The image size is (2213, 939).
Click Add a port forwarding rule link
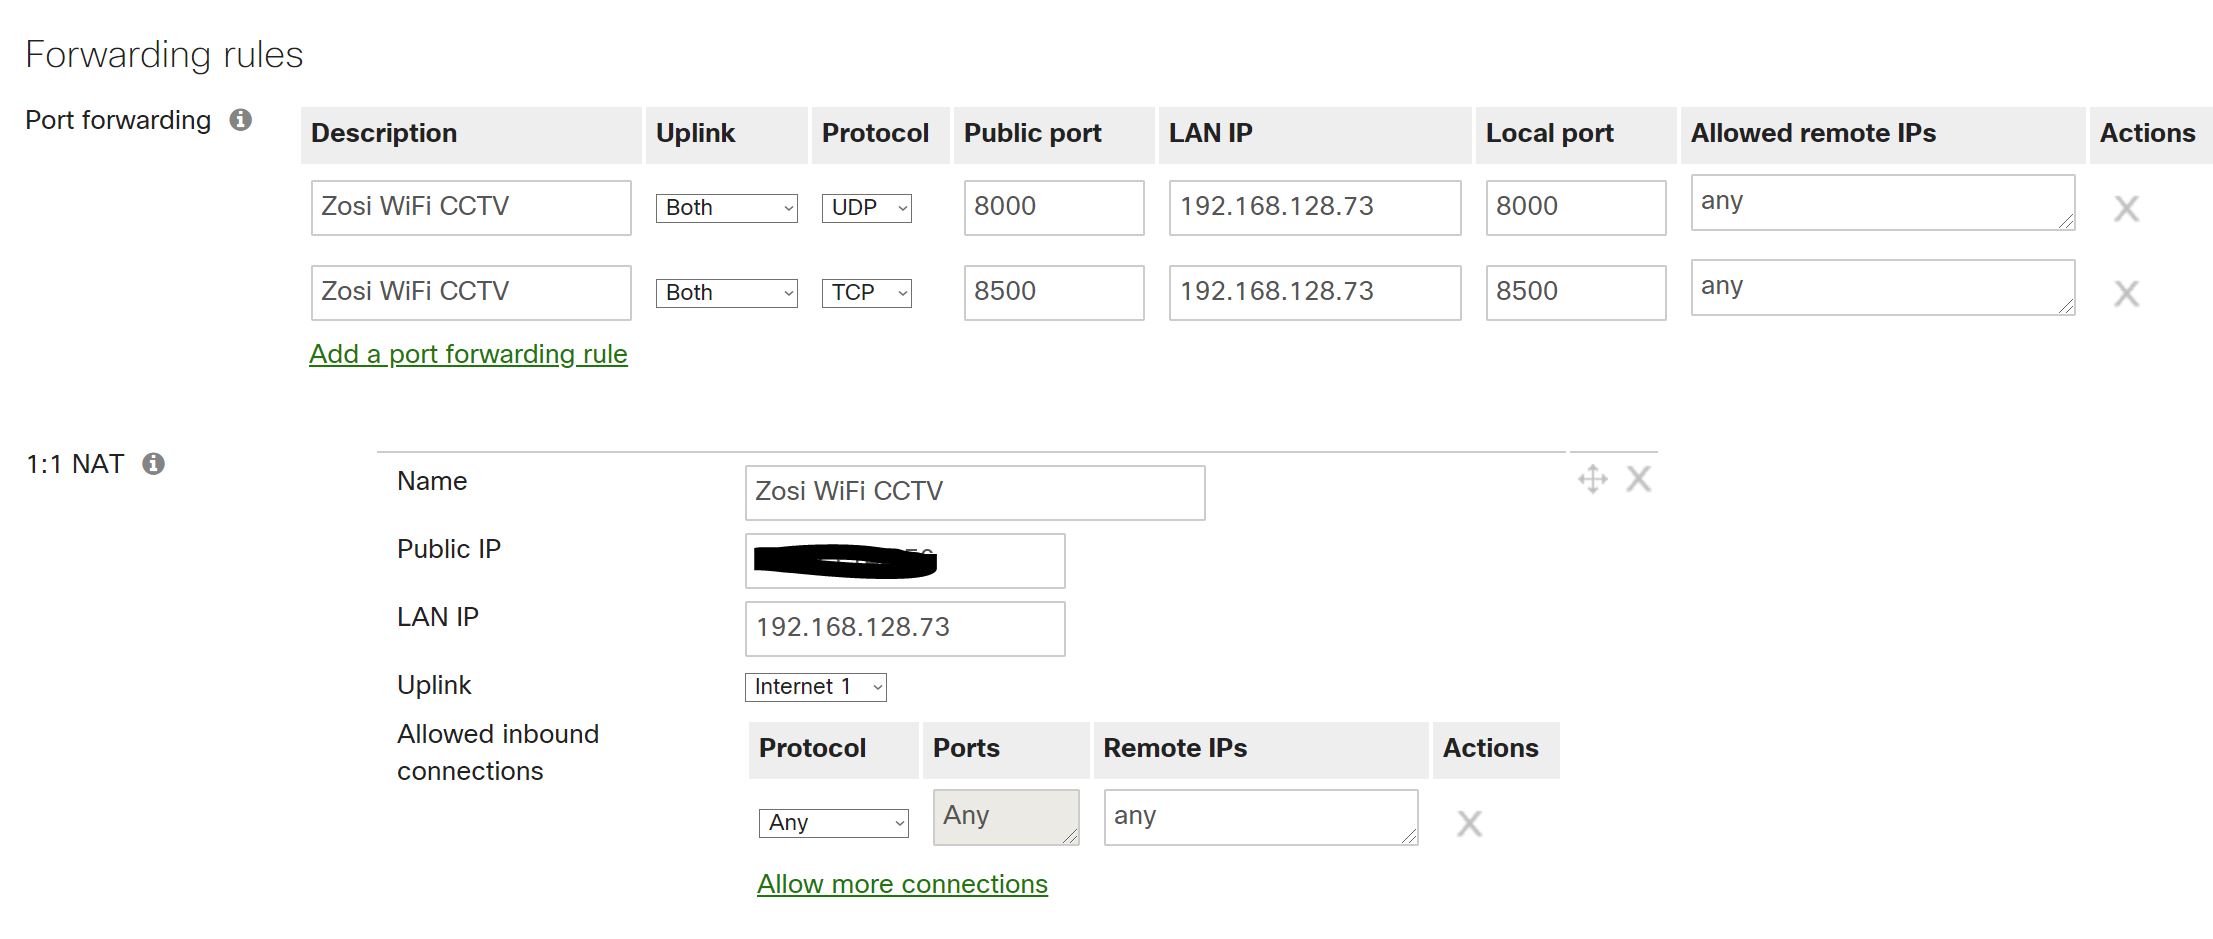point(468,354)
